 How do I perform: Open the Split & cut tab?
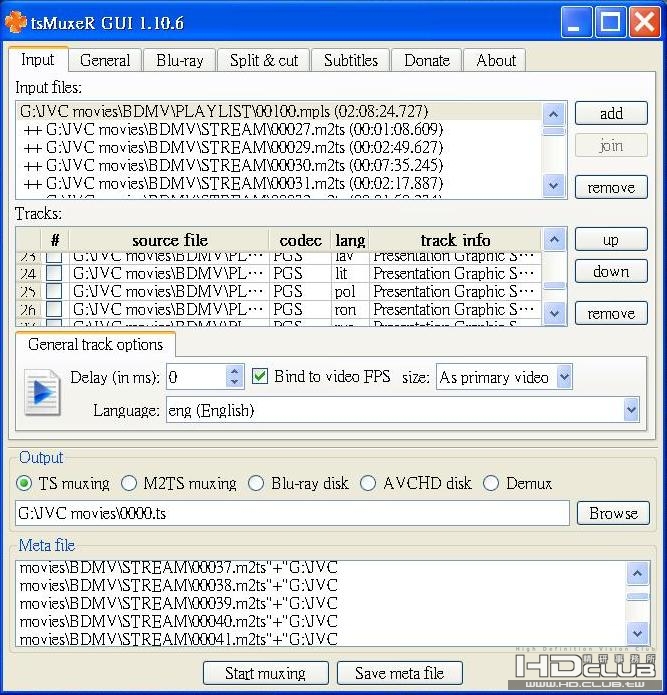264,60
